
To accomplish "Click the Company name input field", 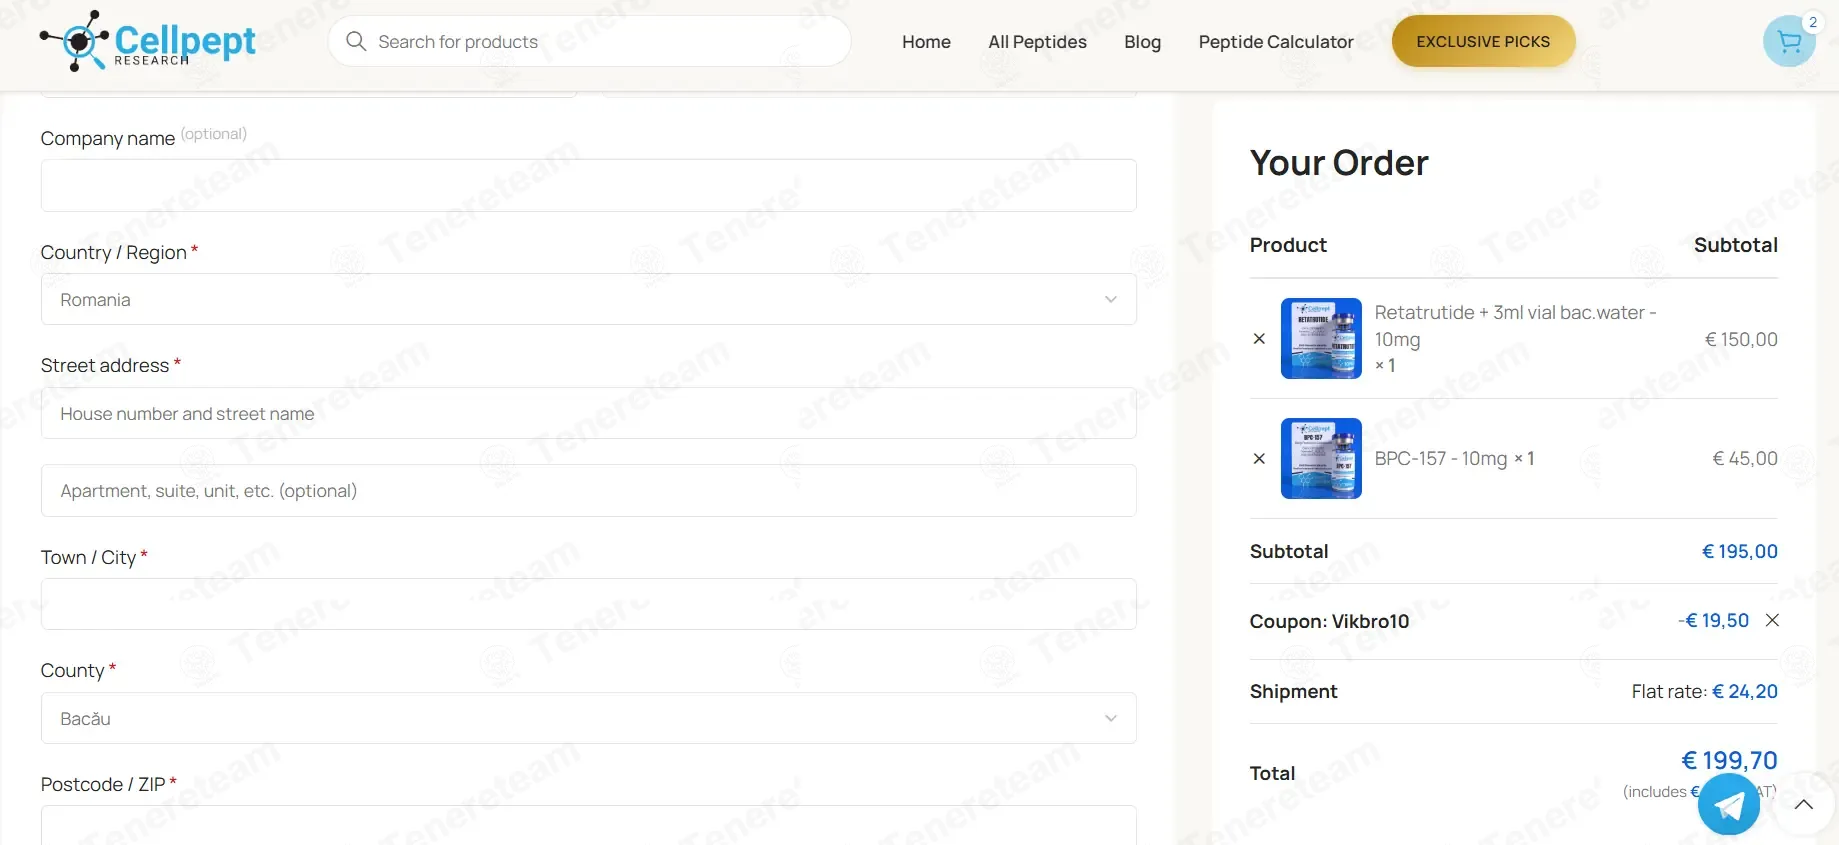I will tap(589, 185).
